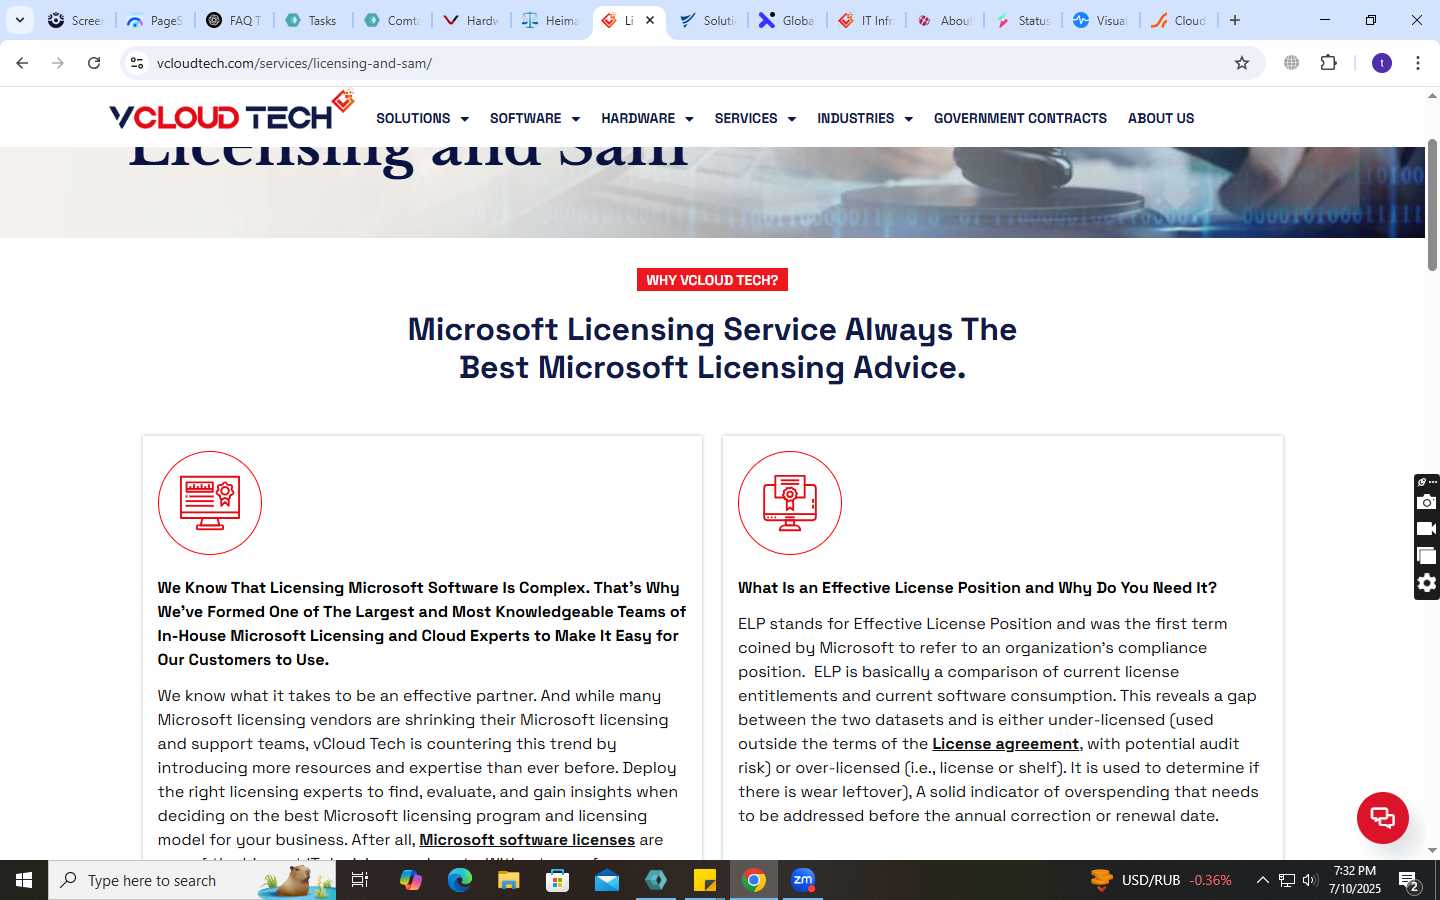Screen dimensions: 1440x900
Task: Open Zoom from the taskbar
Action: [803, 880]
